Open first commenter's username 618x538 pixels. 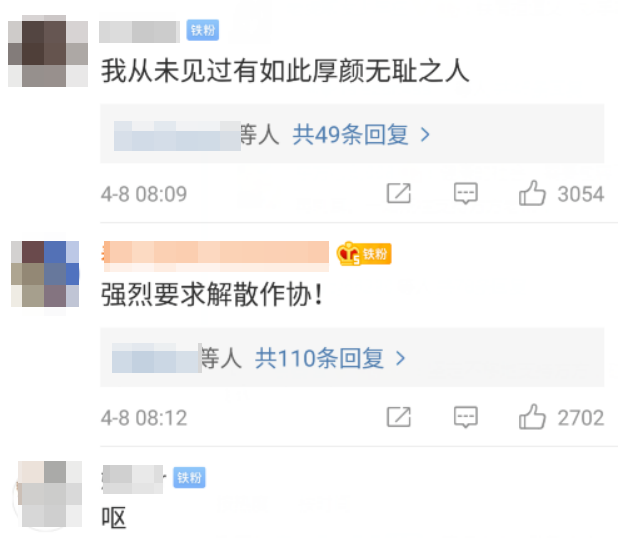140,32
